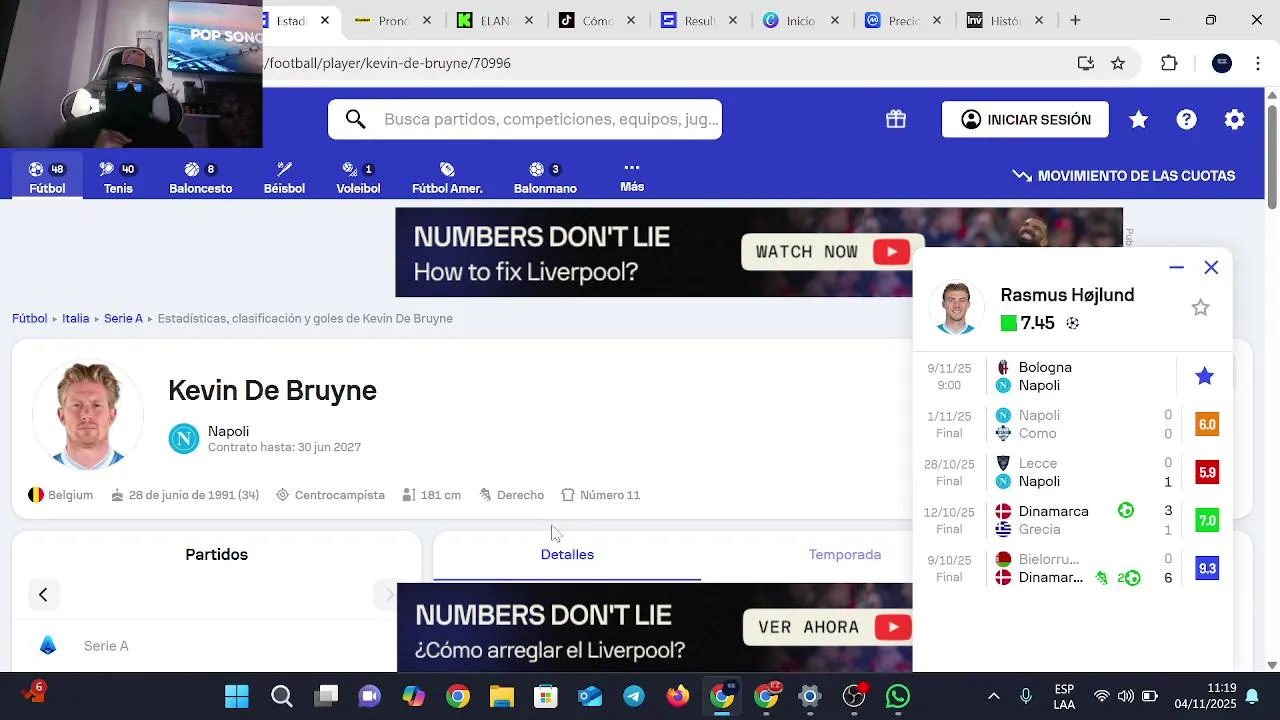The image size is (1280, 720).
Task: Open notification bell in taskbar
Action: 1252,696
